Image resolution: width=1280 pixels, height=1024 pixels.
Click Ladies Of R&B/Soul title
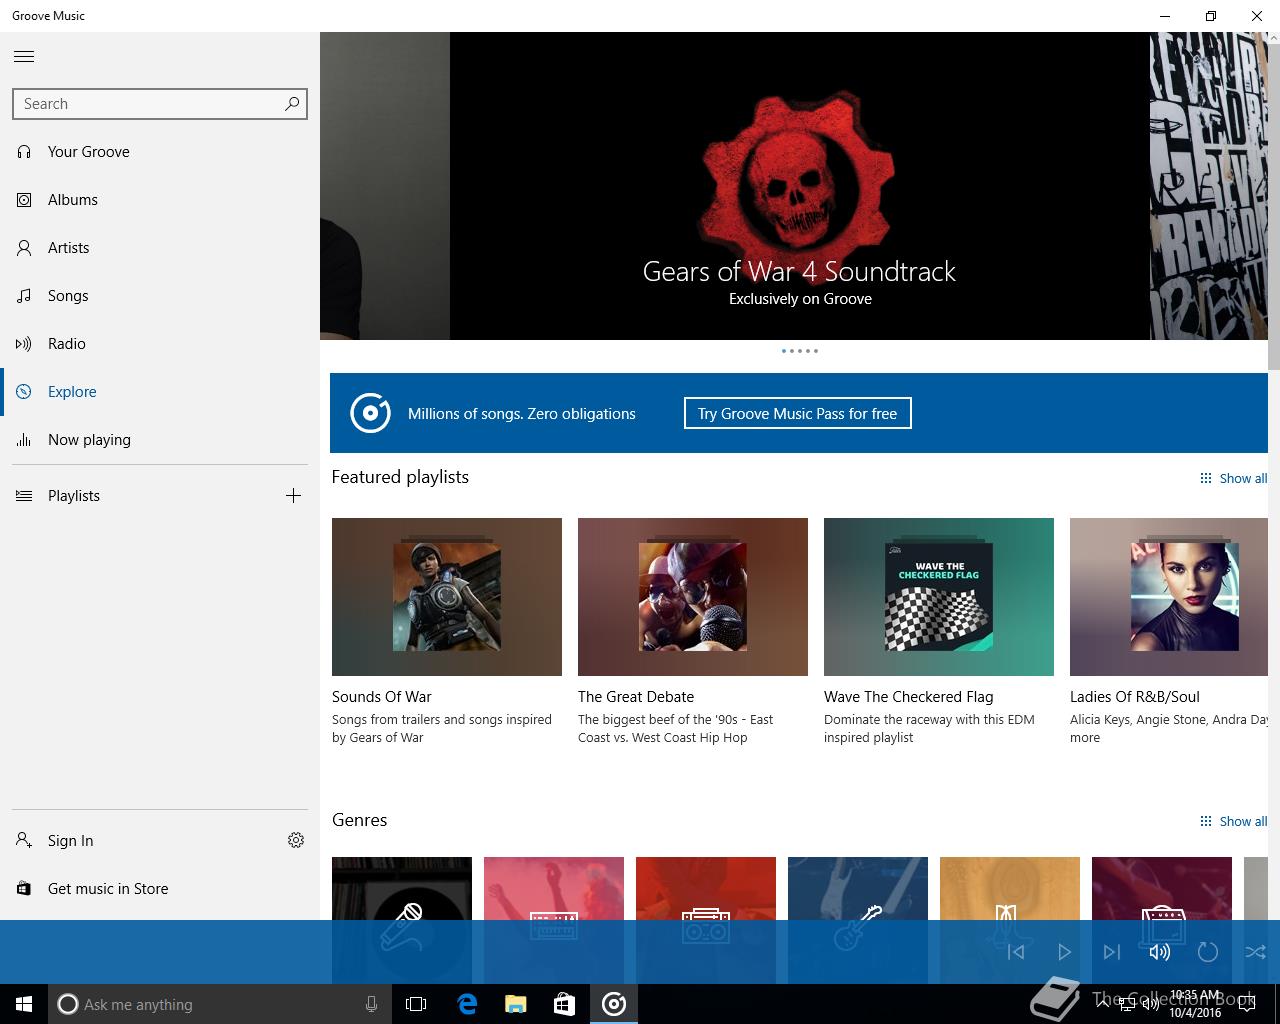(1135, 697)
